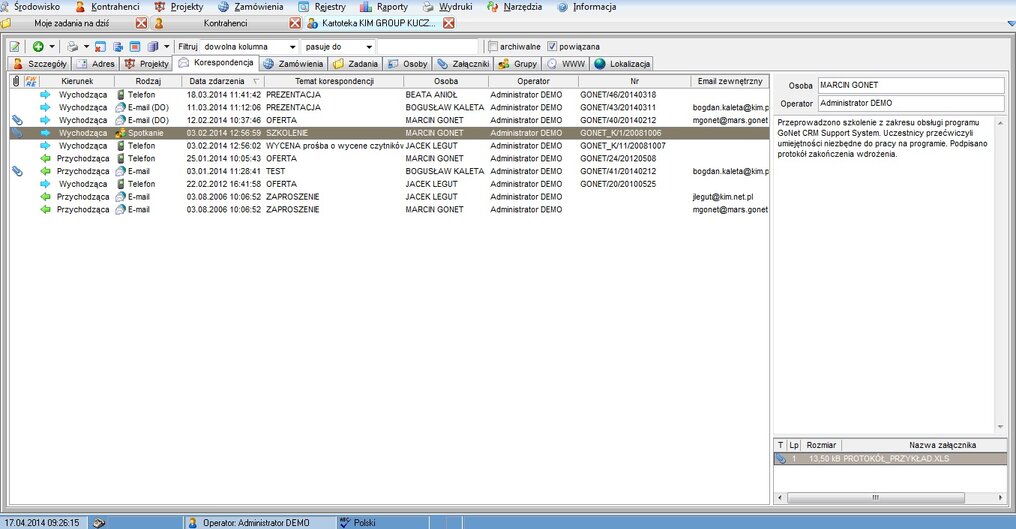Screen dimensions: 1016x529
Task: Click incoming arrow on 25.01.2014 OFERTA row
Action: pos(45,158)
